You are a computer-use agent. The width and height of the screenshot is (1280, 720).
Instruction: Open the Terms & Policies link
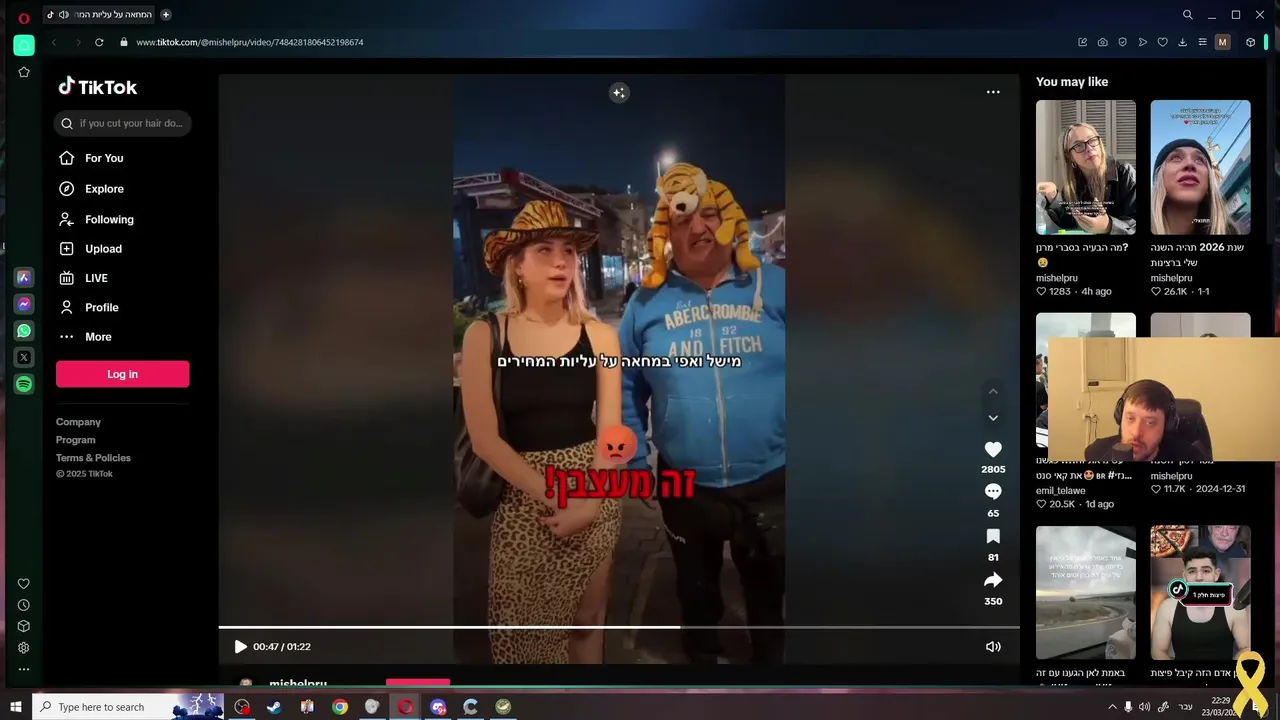tap(93, 458)
